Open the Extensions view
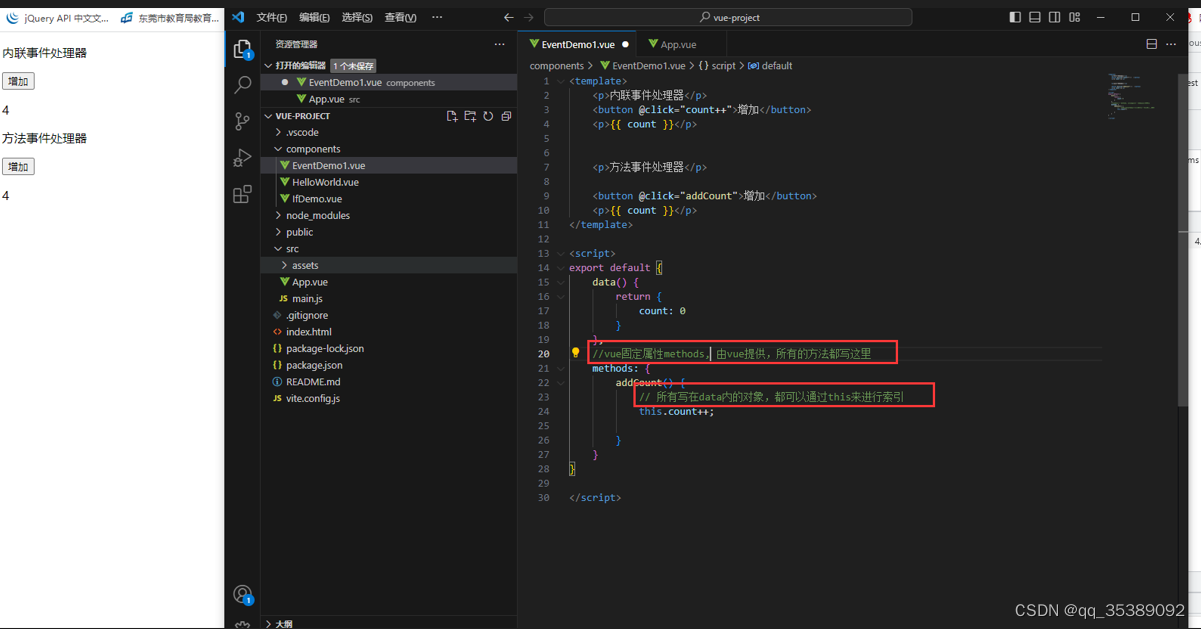This screenshot has width=1201, height=629. coord(242,194)
